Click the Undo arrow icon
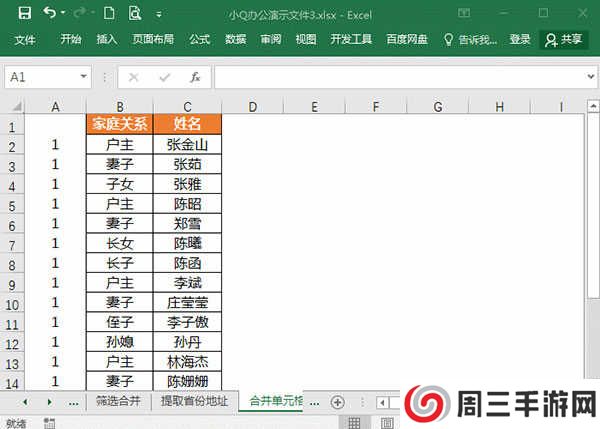The image size is (600, 429). (x=51, y=13)
